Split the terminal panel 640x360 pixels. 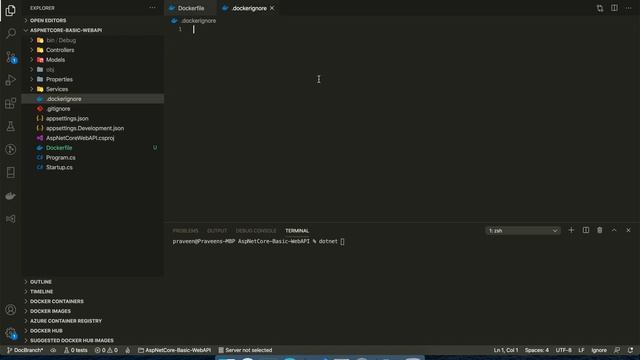[585, 230]
